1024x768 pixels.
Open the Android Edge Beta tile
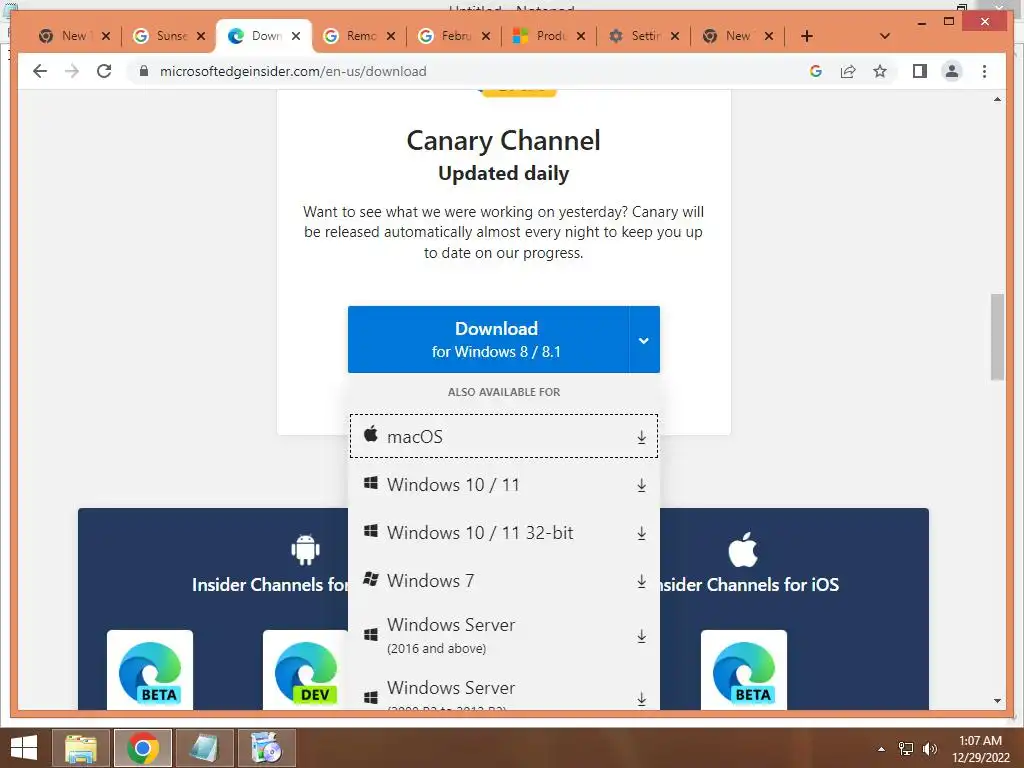click(x=150, y=669)
